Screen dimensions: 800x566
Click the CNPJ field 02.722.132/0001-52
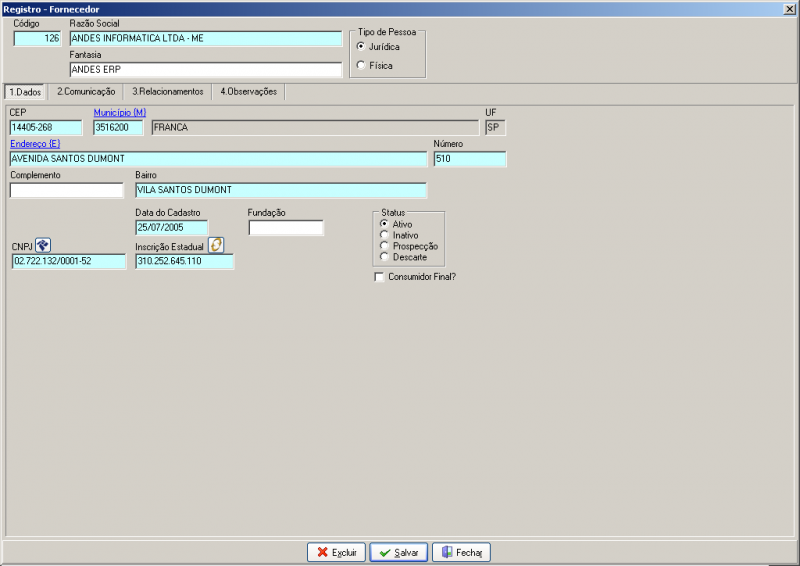(x=69, y=261)
